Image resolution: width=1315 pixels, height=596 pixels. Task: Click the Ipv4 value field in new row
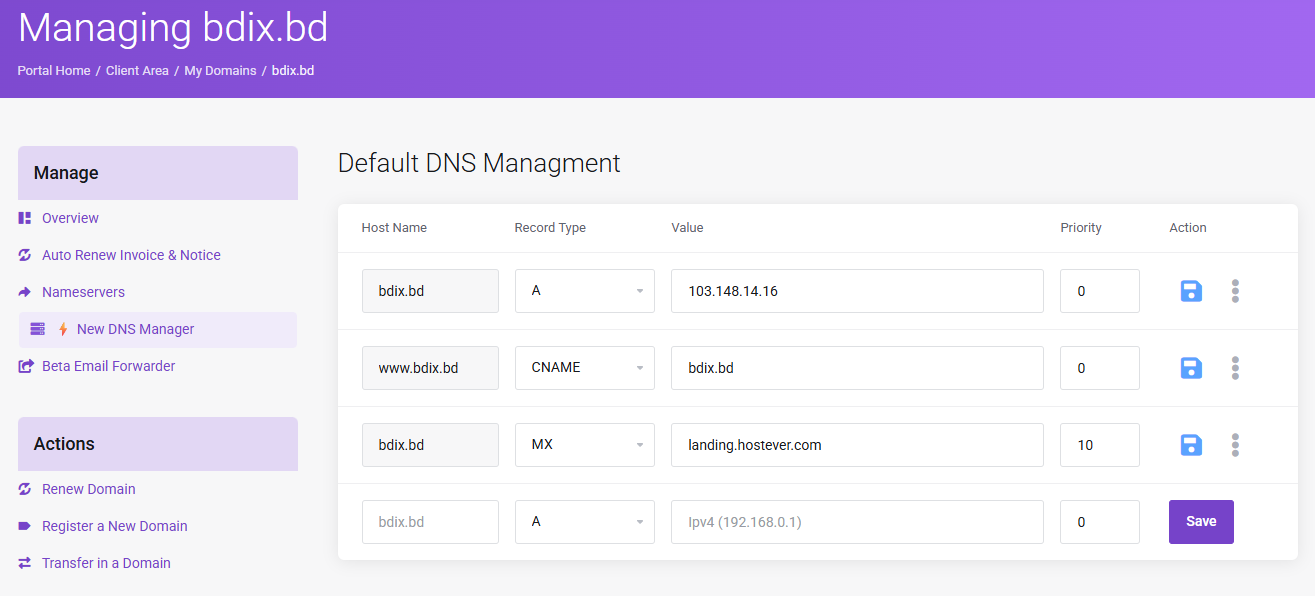point(856,522)
